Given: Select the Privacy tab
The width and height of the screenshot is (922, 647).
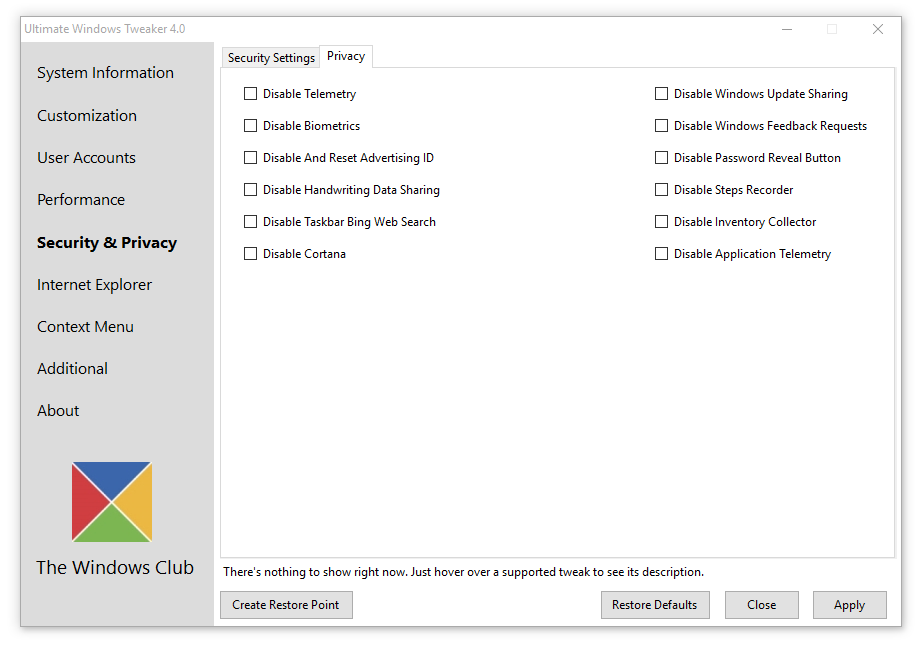Looking at the screenshot, I should [x=346, y=56].
